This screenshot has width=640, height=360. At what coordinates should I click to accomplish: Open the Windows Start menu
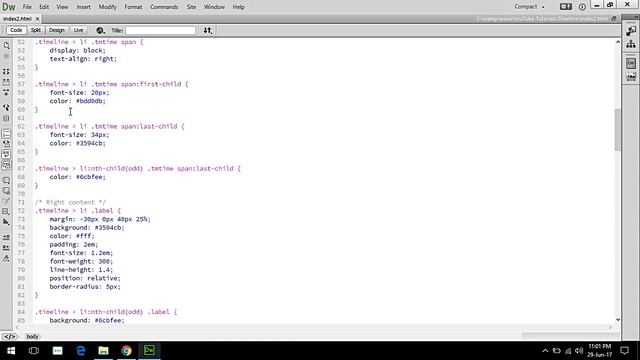pyautogui.click(x=11, y=351)
